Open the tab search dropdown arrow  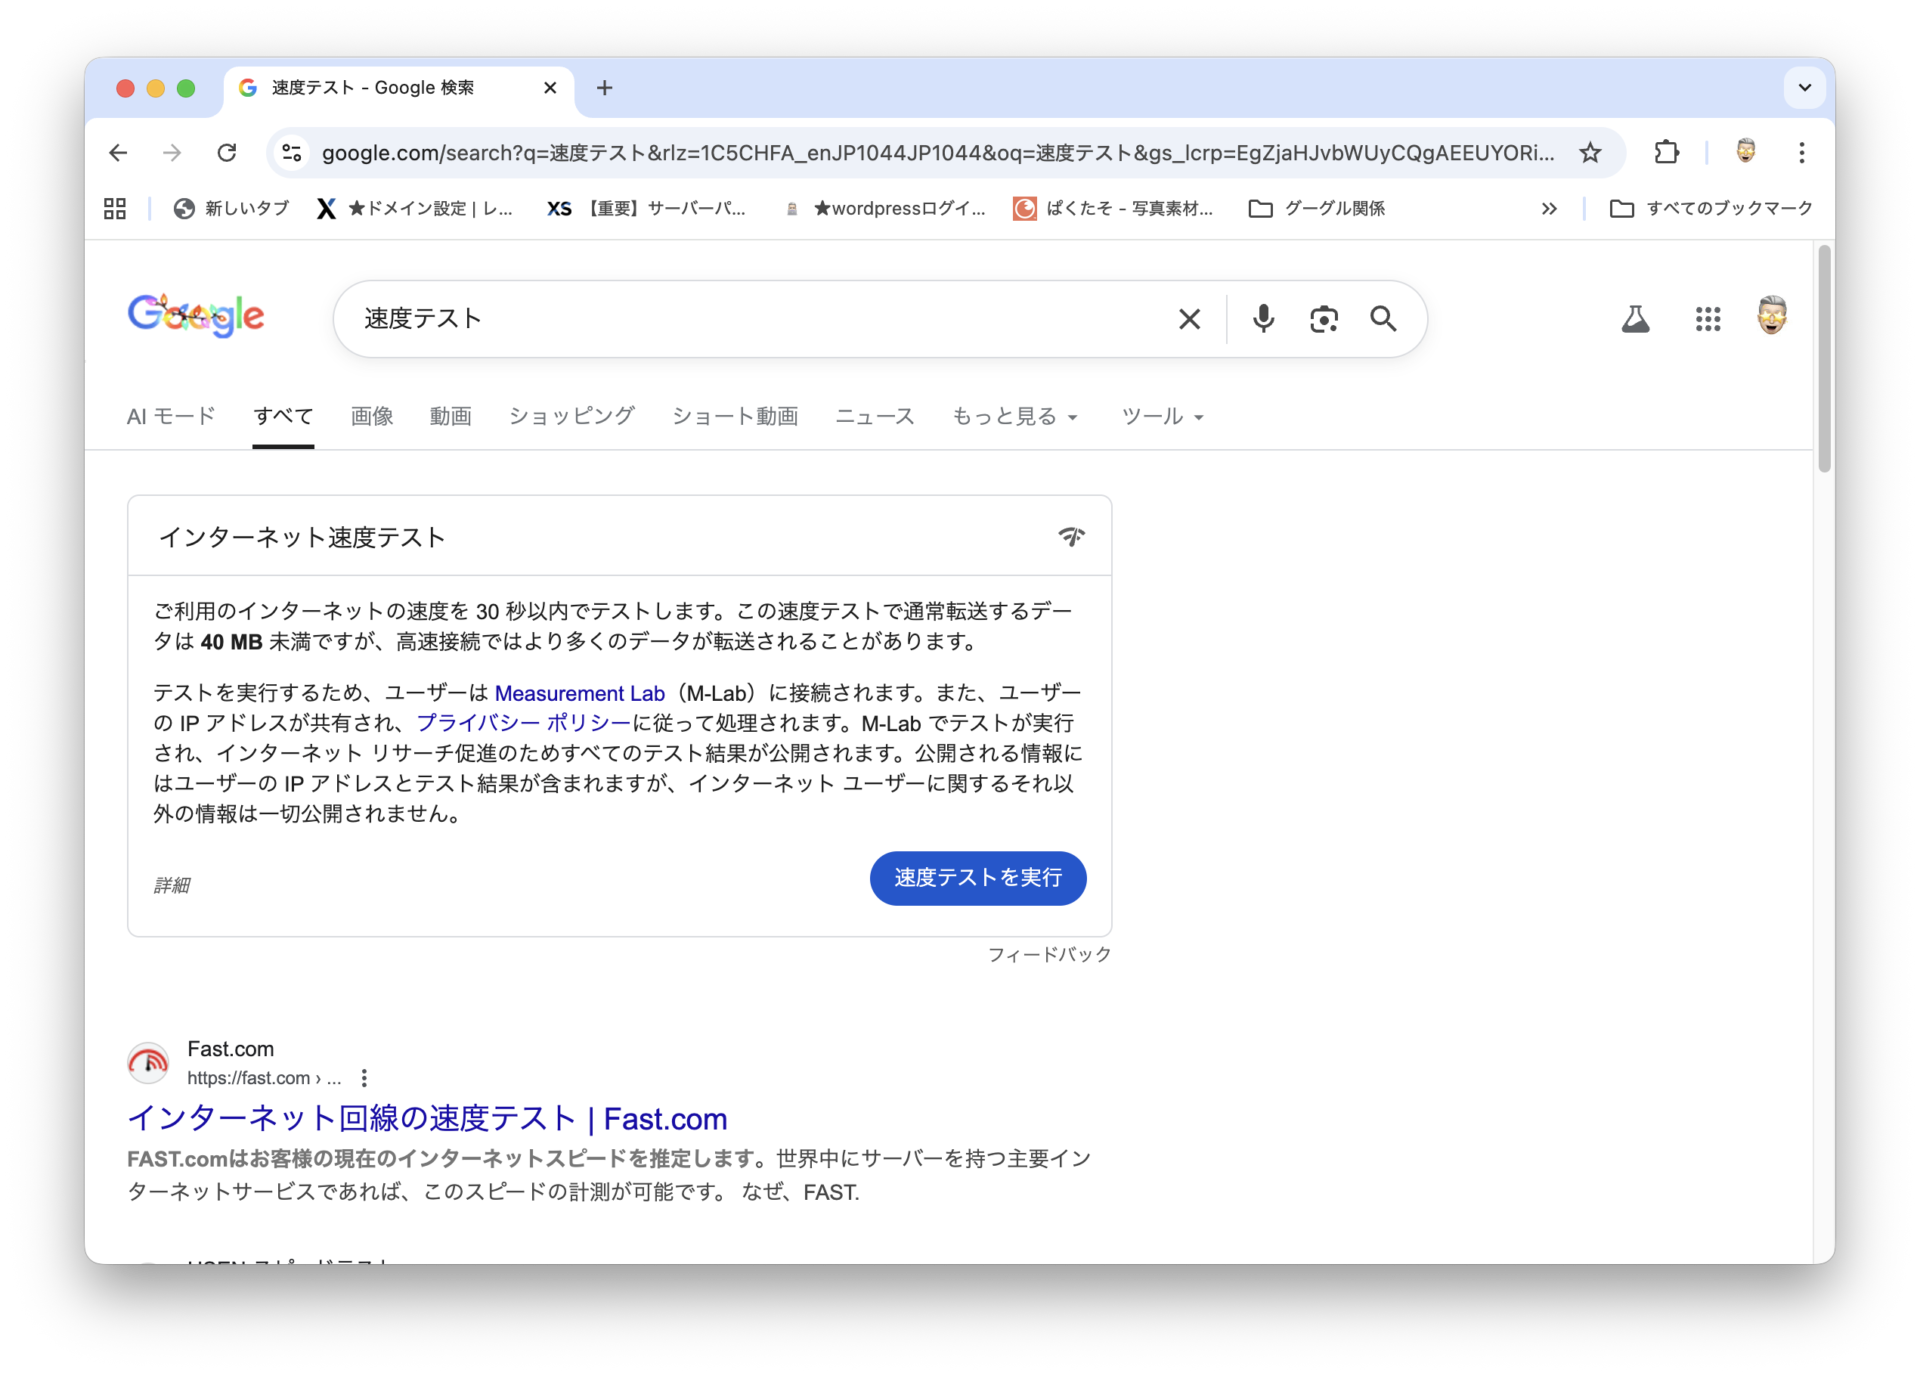click(1804, 88)
